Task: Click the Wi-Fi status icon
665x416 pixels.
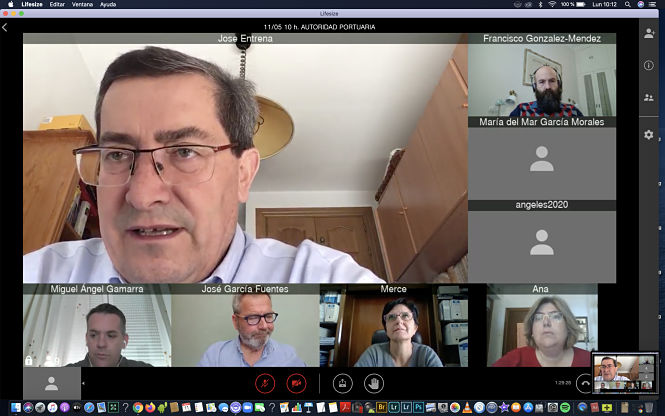Action: [551, 5]
